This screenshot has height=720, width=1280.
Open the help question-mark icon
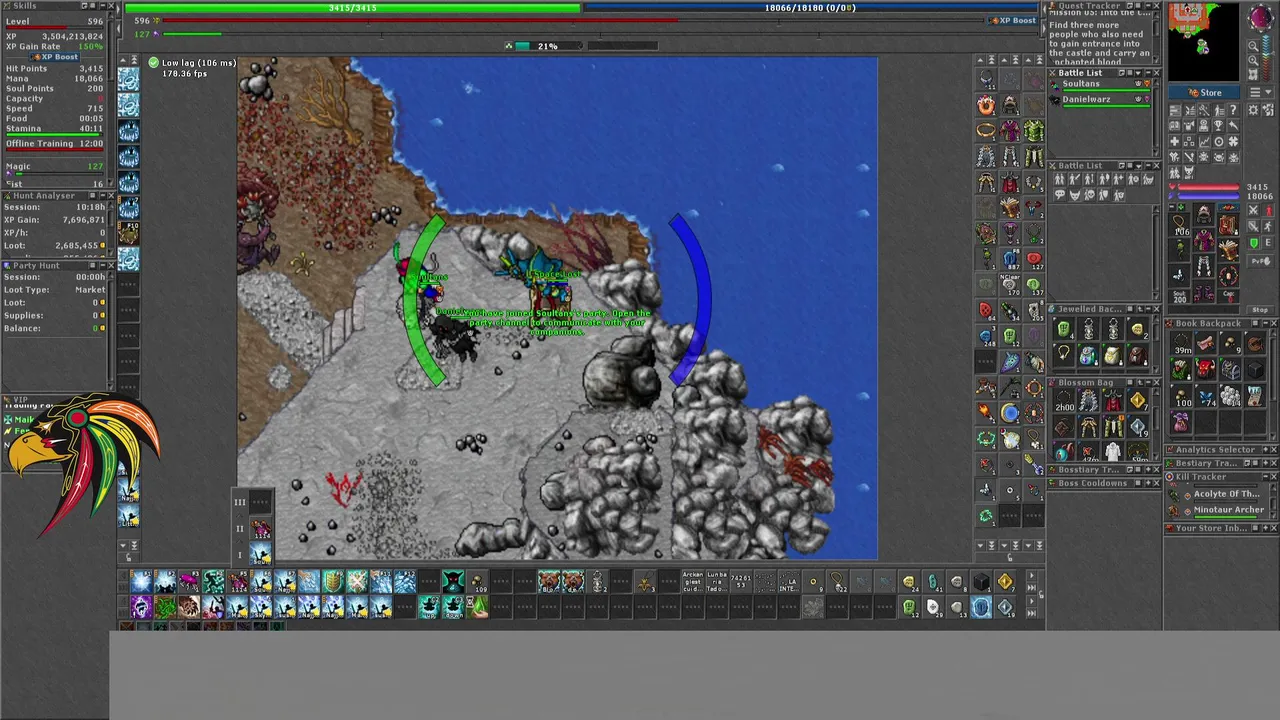point(1233,110)
